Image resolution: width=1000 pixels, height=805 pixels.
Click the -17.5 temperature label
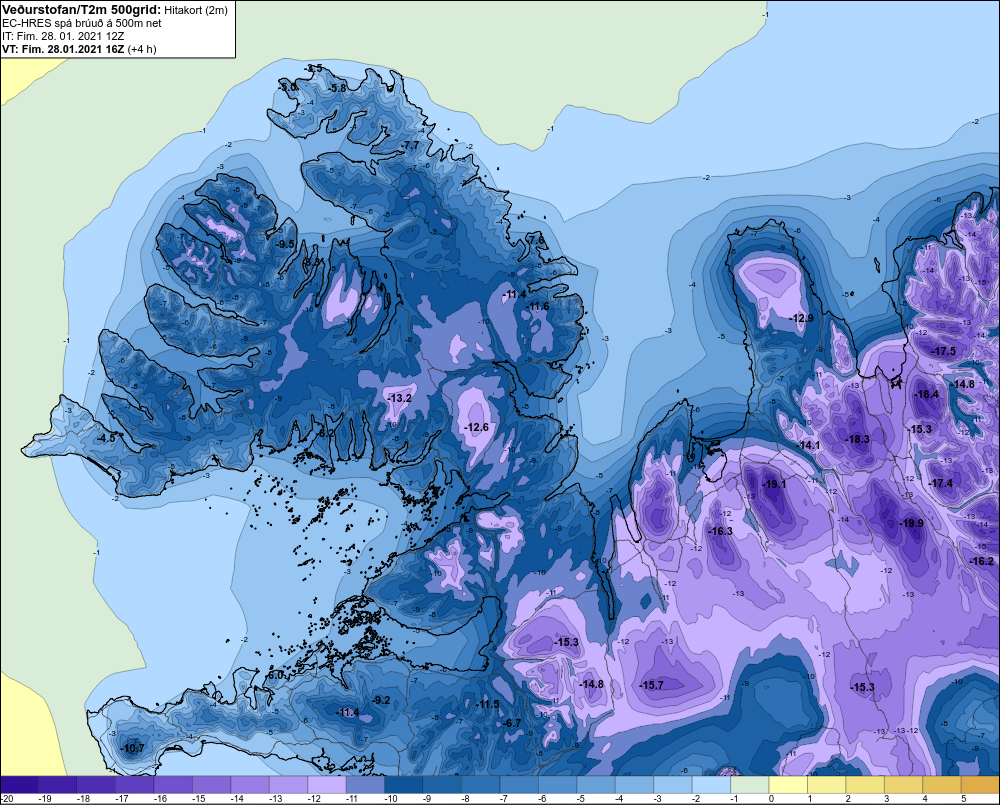(x=945, y=351)
